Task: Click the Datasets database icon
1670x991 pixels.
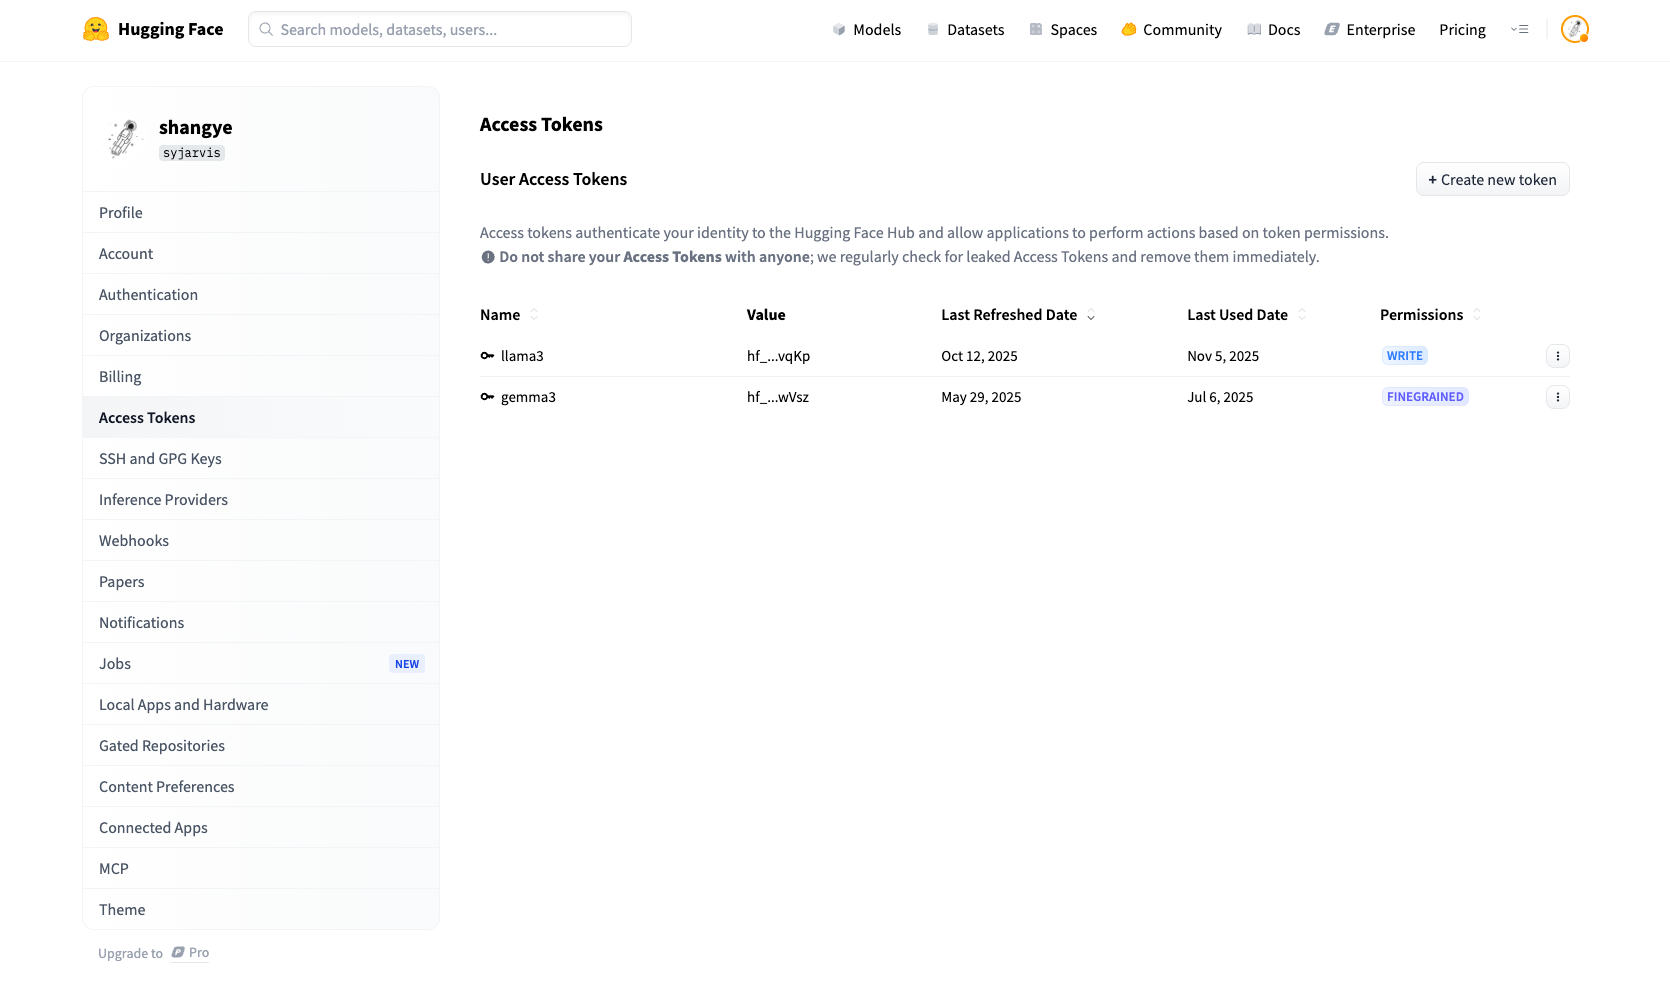Action: [933, 30]
